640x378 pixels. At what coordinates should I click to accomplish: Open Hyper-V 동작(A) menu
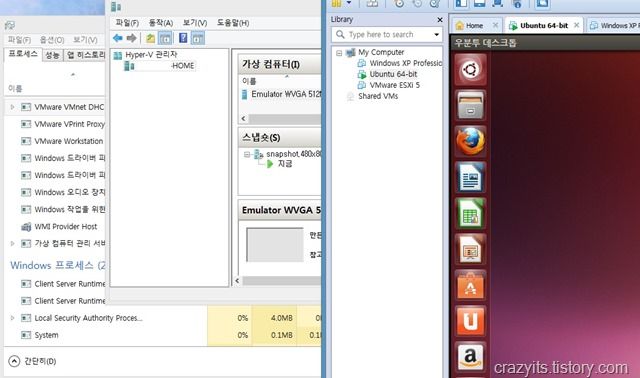coord(161,23)
